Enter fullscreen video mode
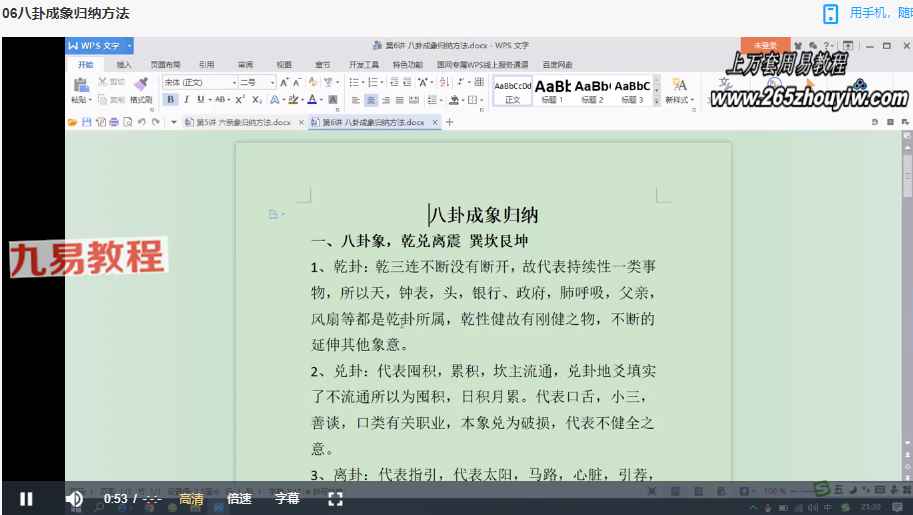This screenshot has height=515, width=913. click(336, 498)
